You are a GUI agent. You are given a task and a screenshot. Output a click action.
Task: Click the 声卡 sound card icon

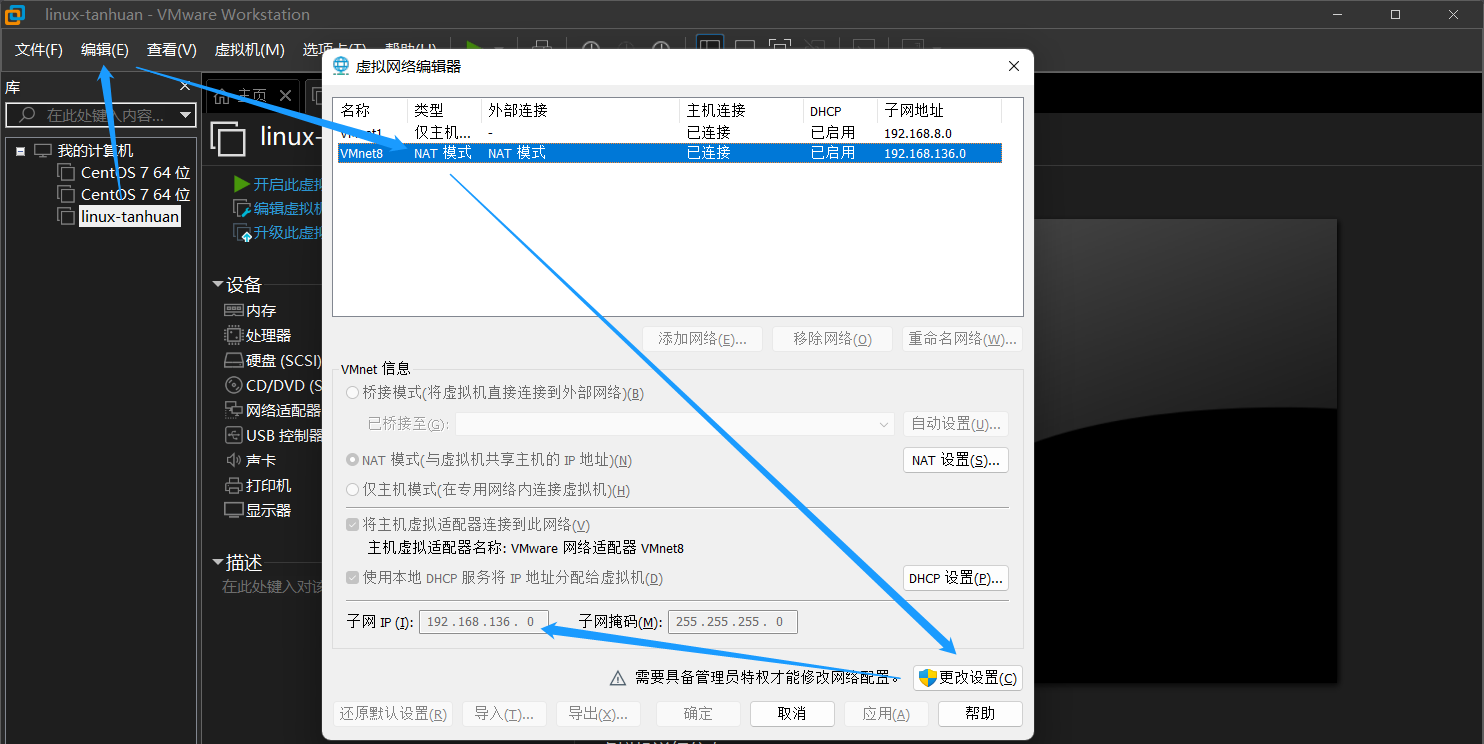pos(234,460)
